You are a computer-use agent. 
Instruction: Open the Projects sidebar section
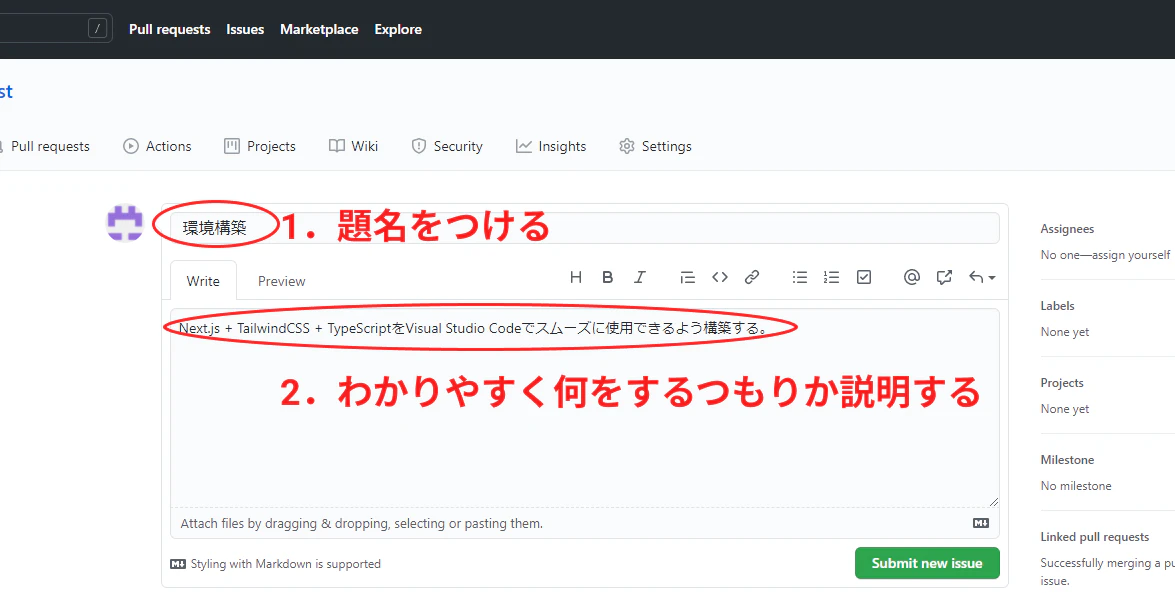tap(1062, 382)
